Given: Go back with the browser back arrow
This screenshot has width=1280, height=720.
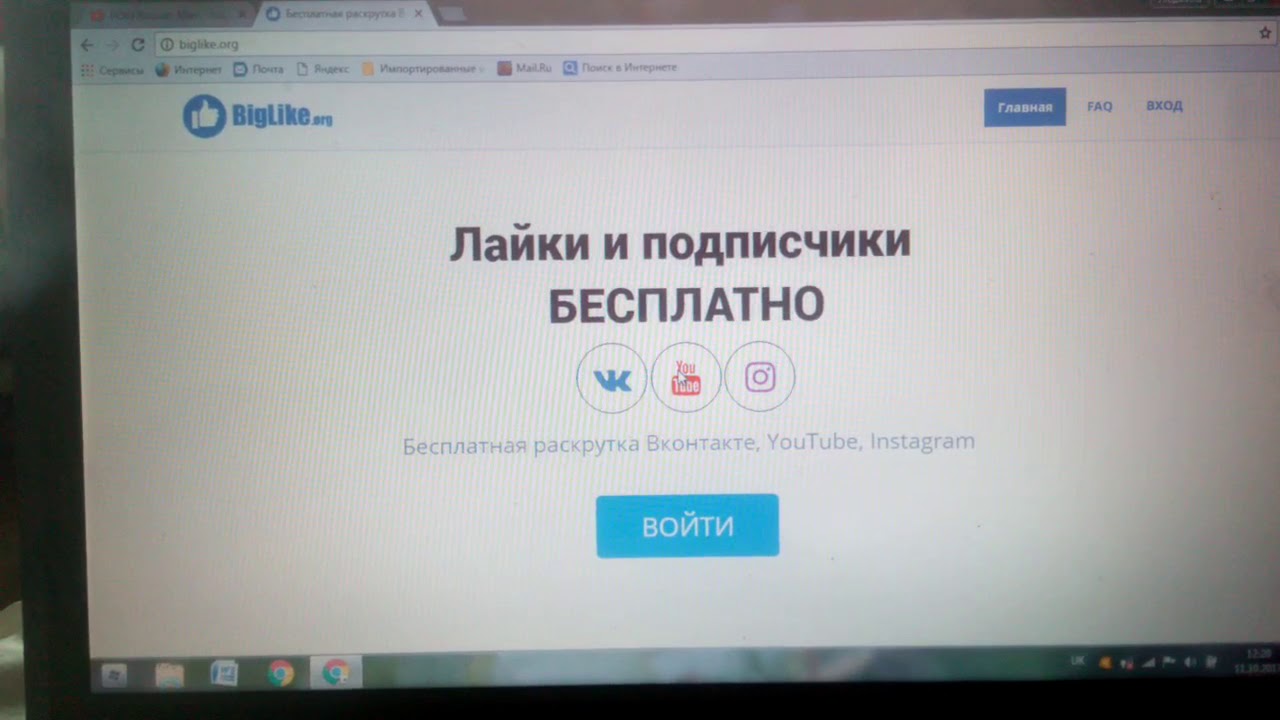Looking at the screenshot, I should (x=87, y=45).
